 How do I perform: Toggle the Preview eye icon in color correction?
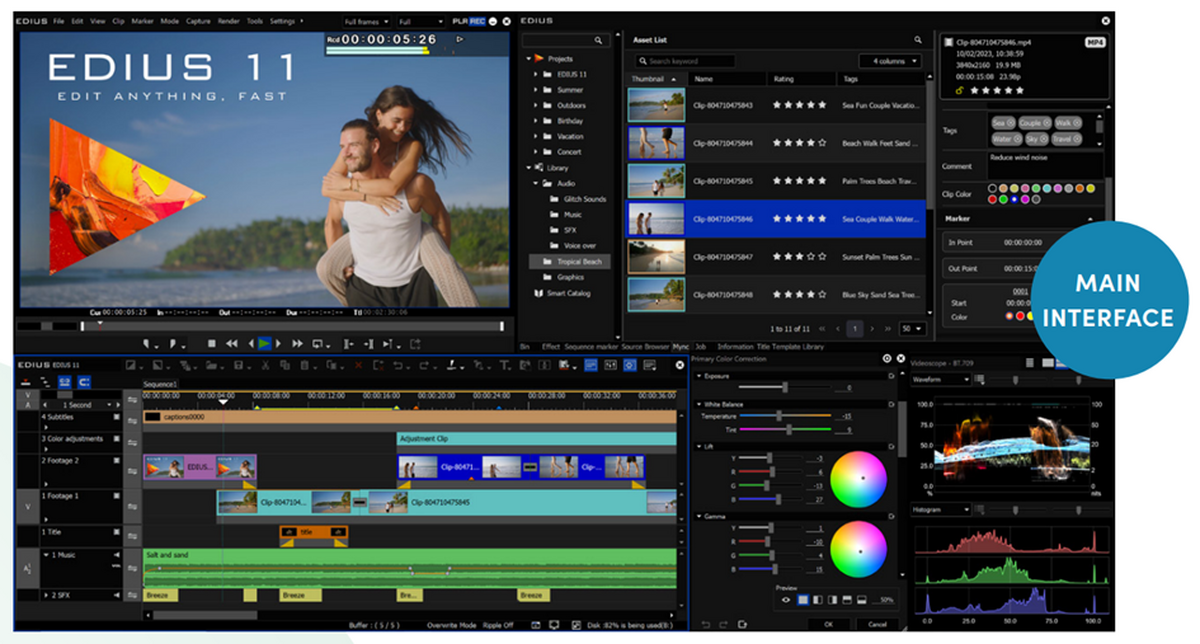click(786, 600)
